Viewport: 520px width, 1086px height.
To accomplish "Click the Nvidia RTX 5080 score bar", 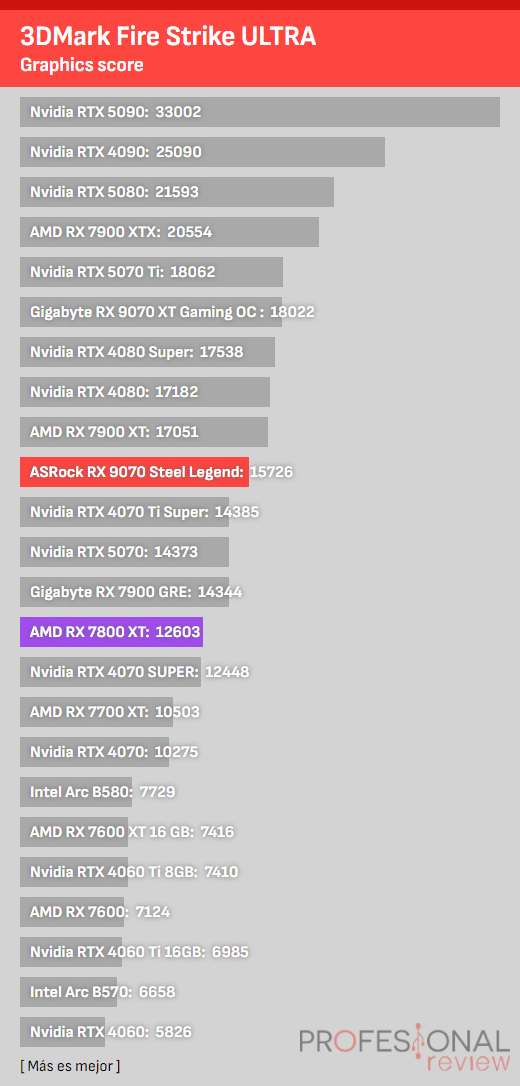I will click(177, 192).
